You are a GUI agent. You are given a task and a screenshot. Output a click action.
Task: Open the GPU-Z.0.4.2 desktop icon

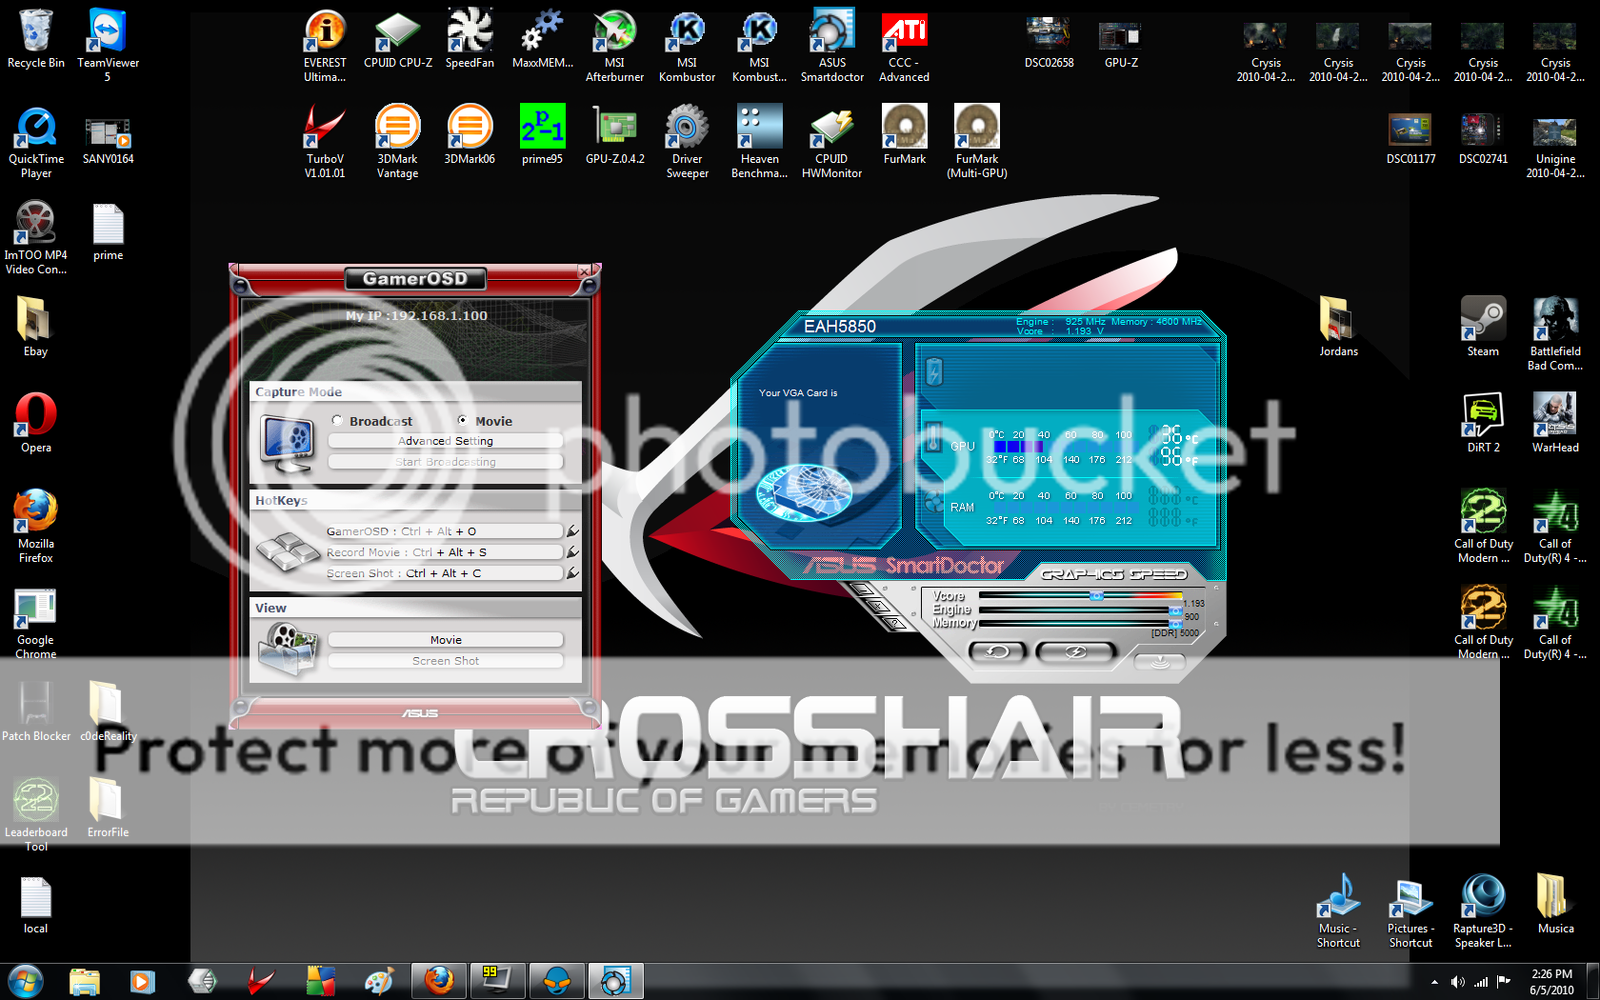[615, 136]
